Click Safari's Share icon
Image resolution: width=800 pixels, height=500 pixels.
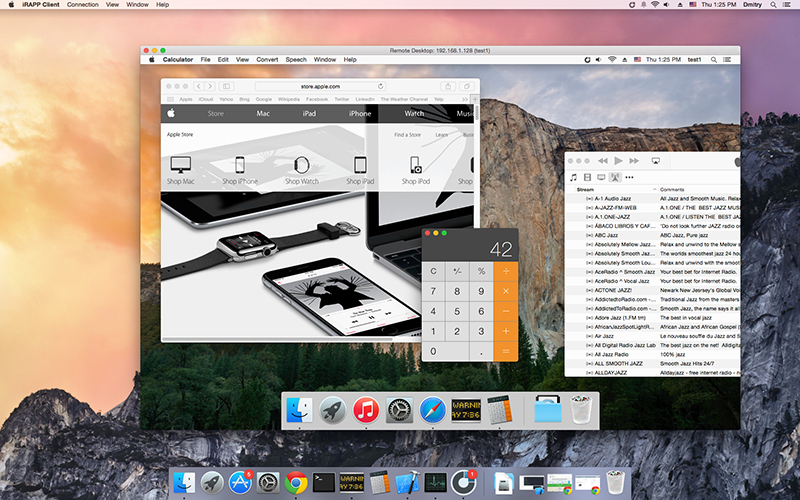coord(448,86)
